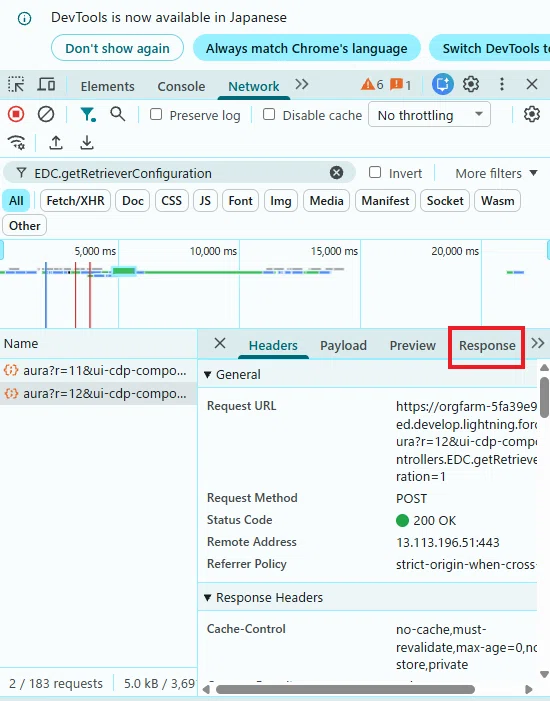This screenshot has width=550, height=701.
Task: Enable the Preserve log checkbox
Action: point(156,114)
